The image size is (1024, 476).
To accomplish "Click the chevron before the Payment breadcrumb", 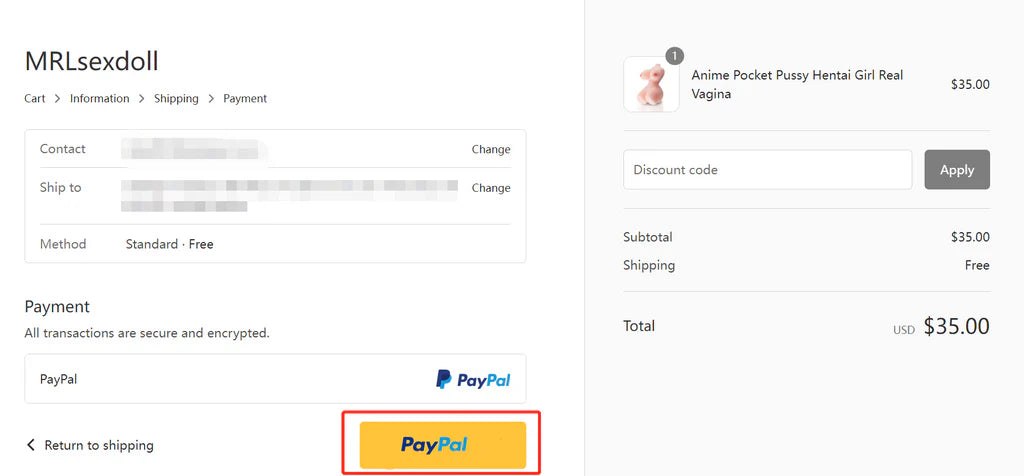I will pyautogui.click(x=211, y=99).
